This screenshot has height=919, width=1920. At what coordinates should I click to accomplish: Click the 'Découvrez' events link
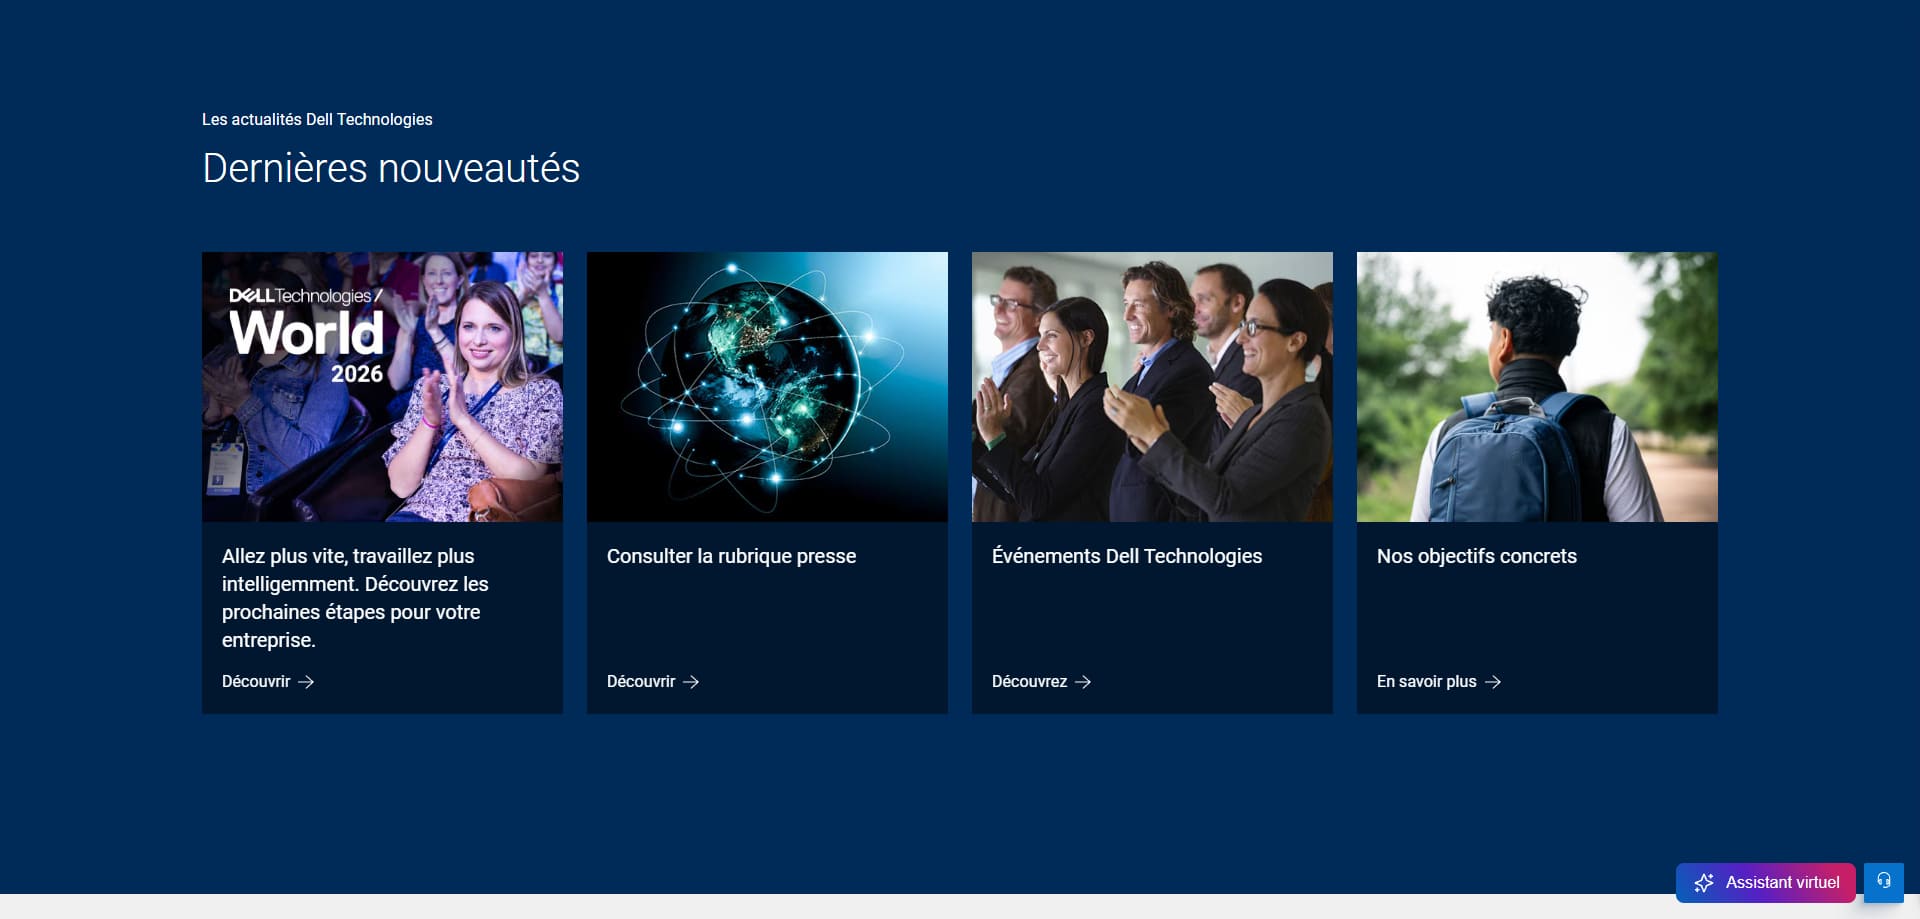(x=1041, y=681)
